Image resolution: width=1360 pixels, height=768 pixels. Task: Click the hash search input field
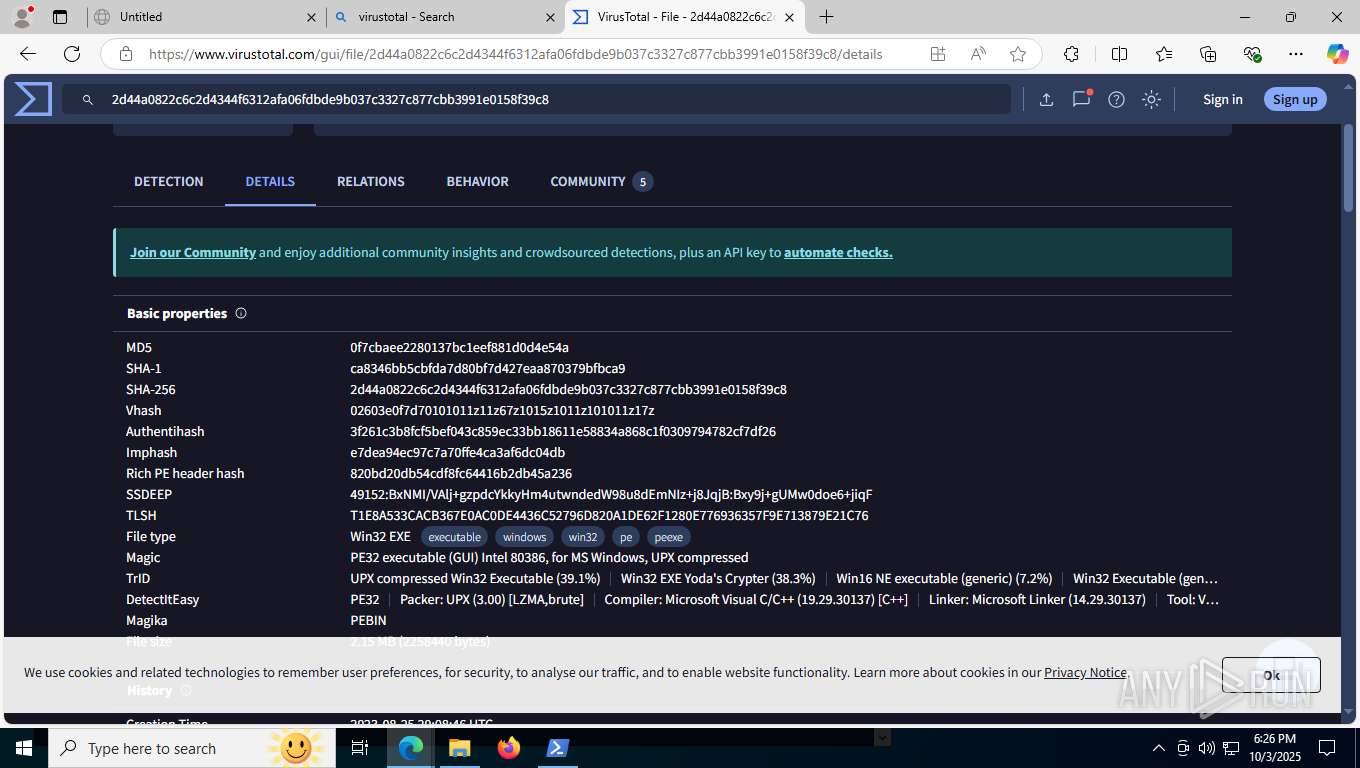[537, 99]
